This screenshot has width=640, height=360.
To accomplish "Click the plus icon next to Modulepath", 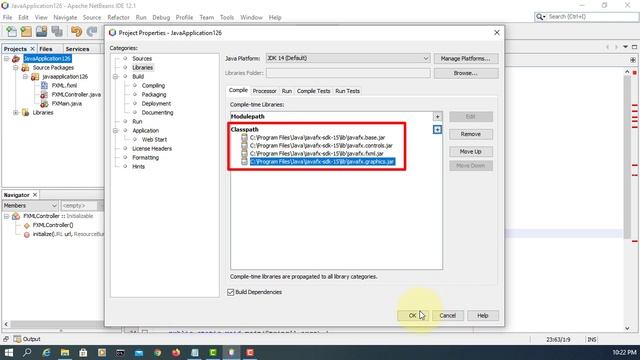I will coord(437,117).
